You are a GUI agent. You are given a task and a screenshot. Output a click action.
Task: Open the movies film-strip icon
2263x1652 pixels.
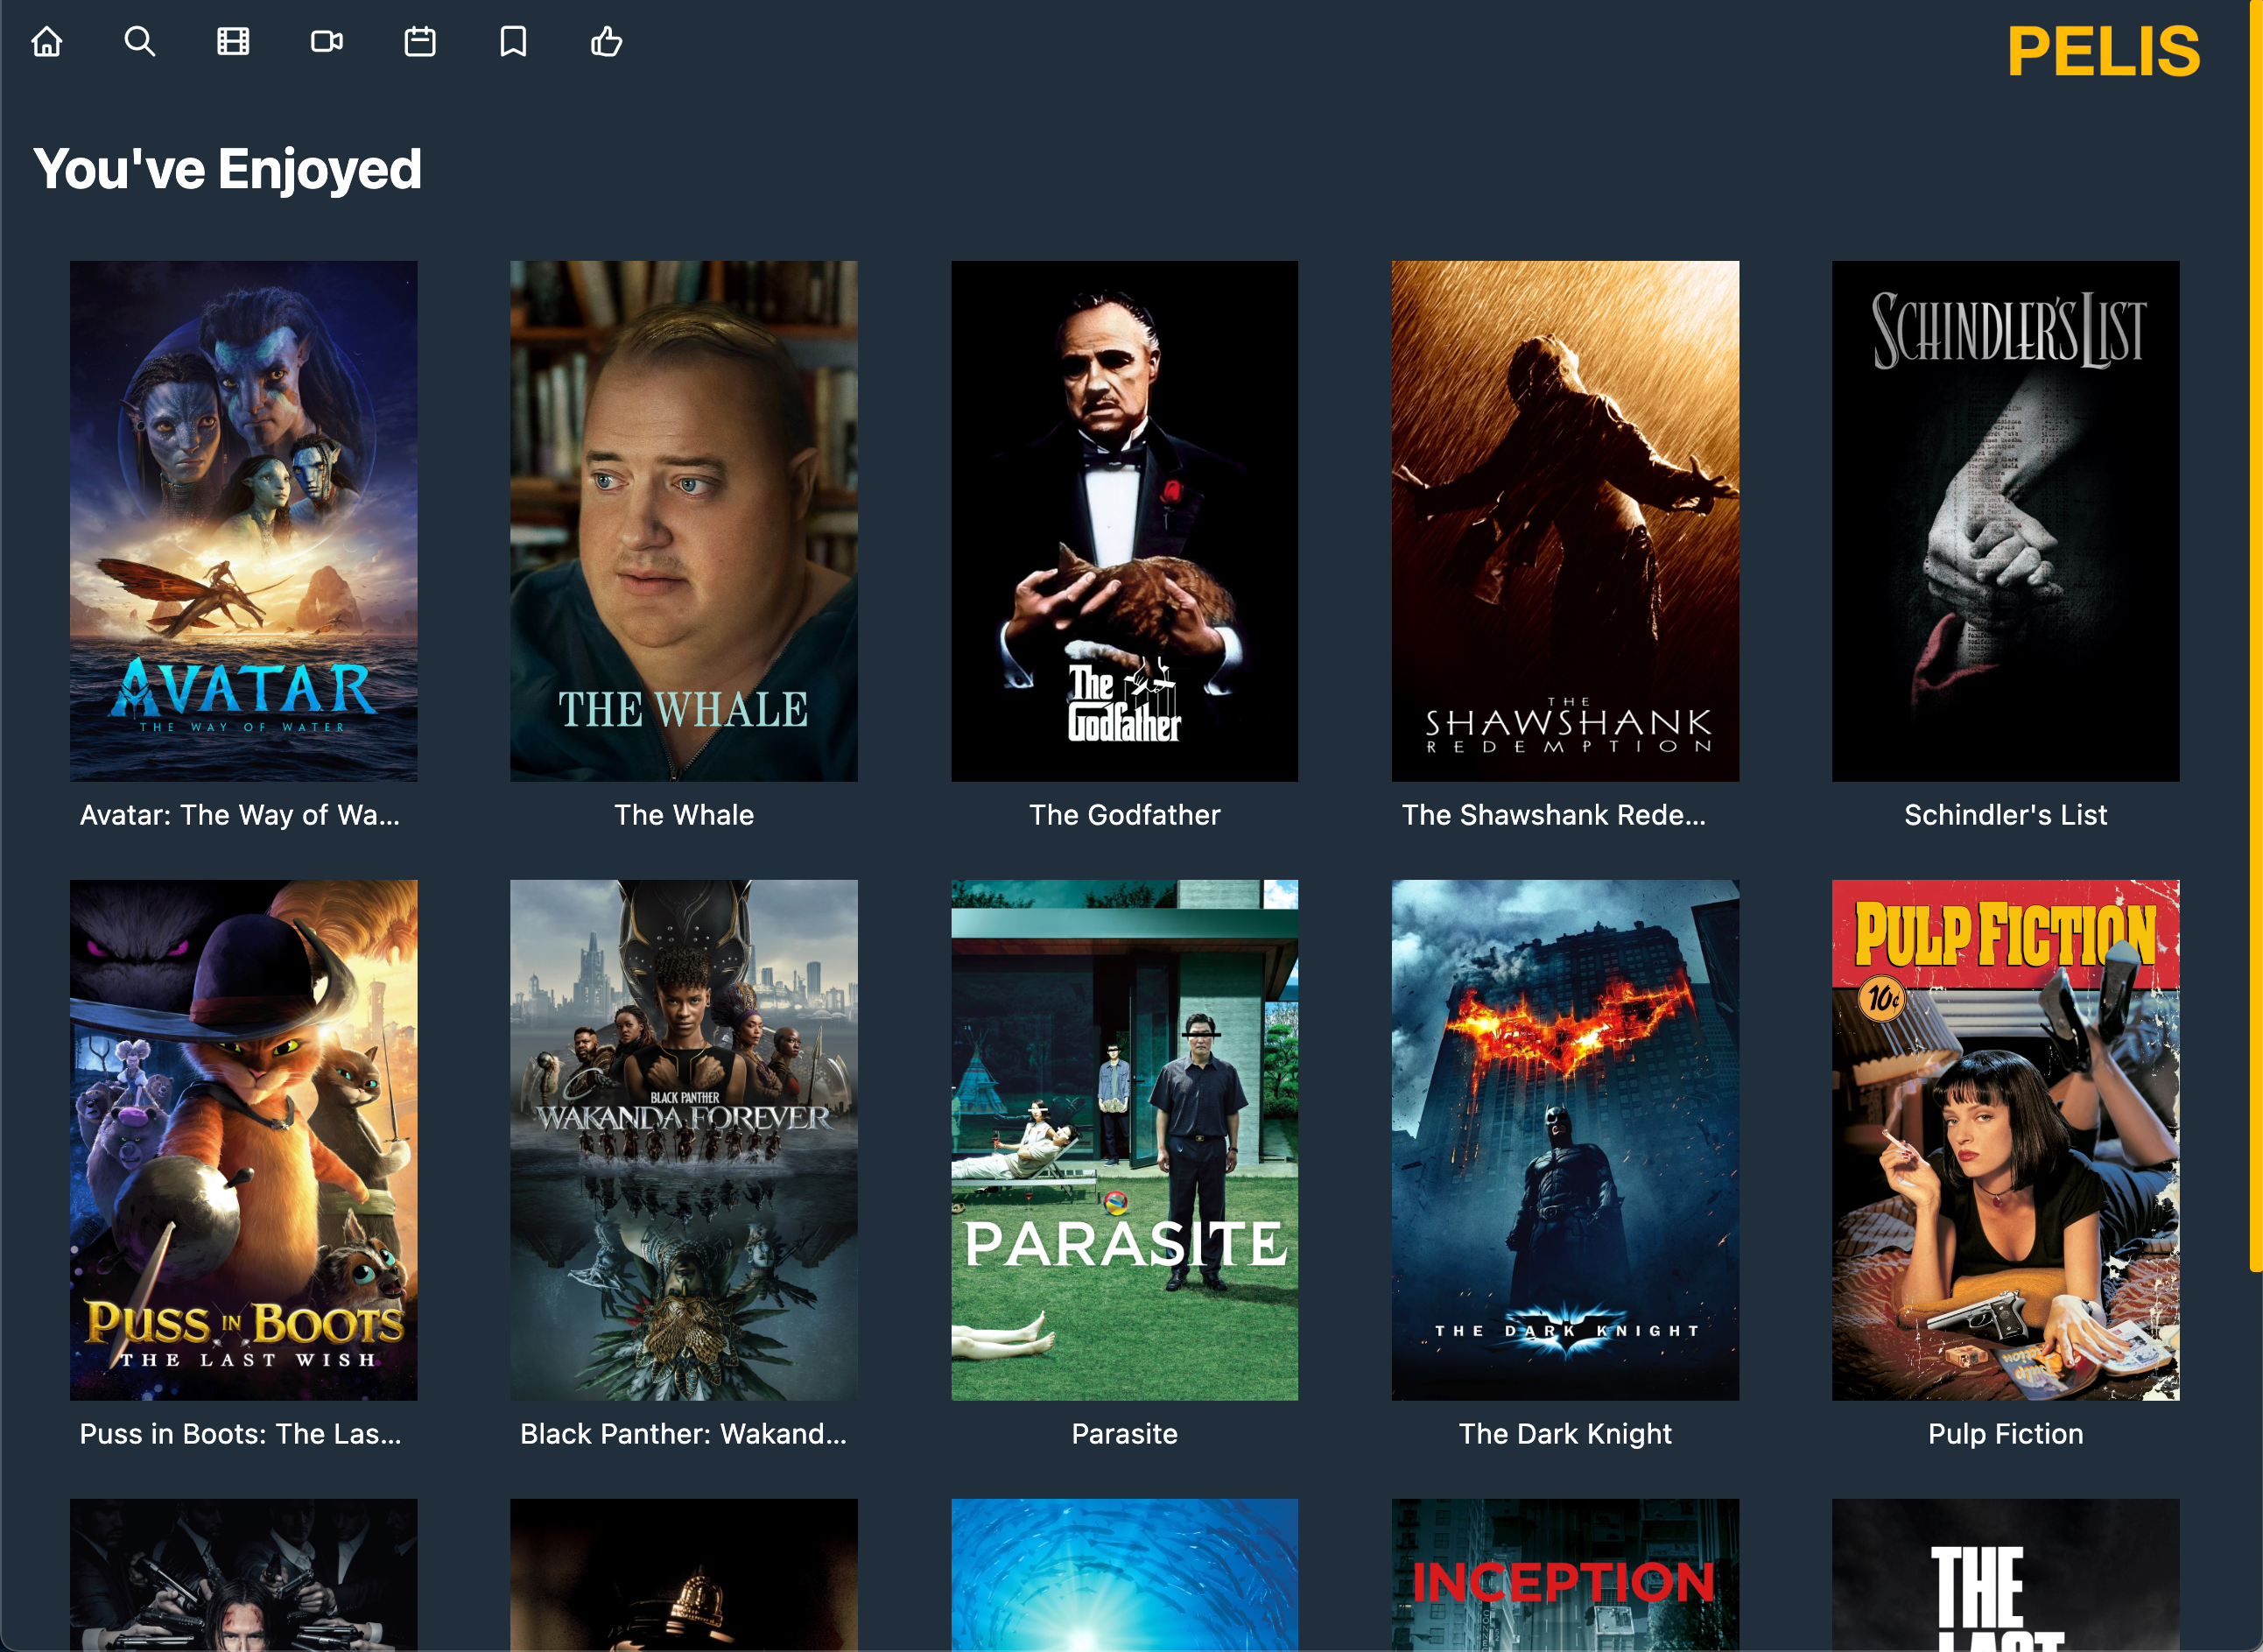pyautogui.click(x=233, y=42)
